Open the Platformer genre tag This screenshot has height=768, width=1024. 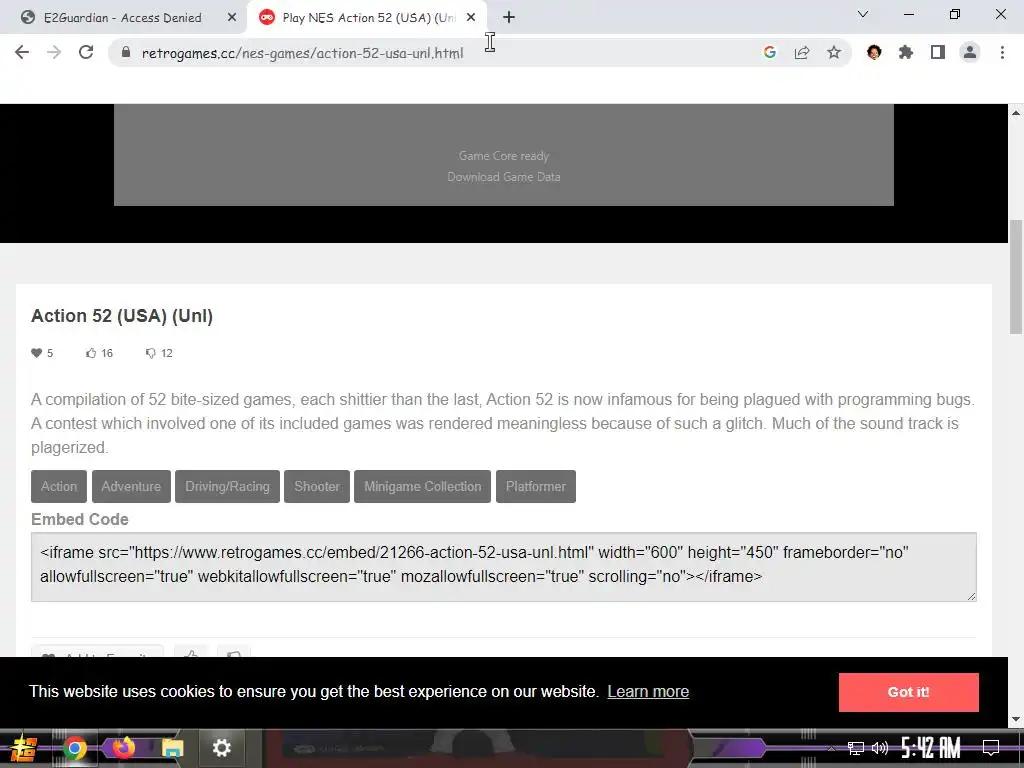[x=536, y=487]
